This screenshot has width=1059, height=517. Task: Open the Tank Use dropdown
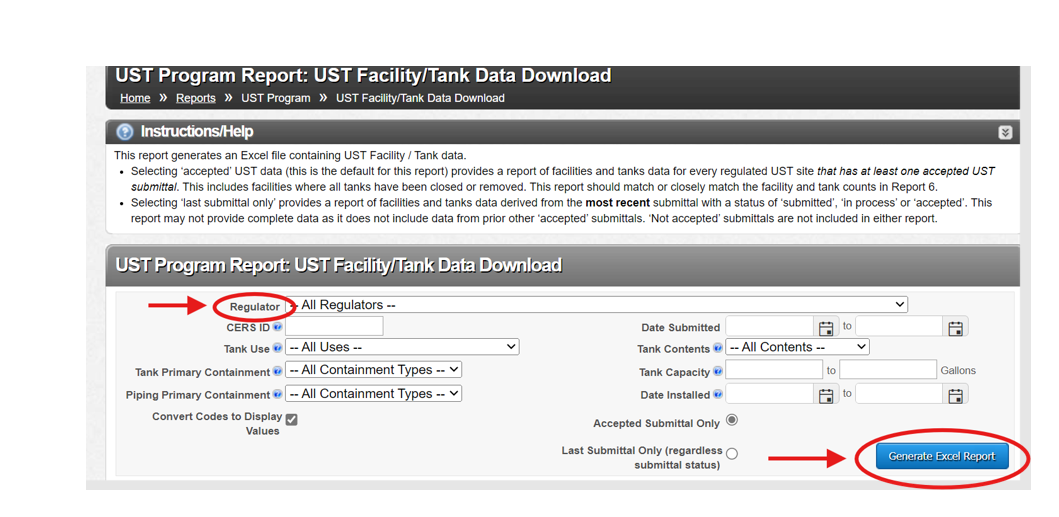(402, 347)
